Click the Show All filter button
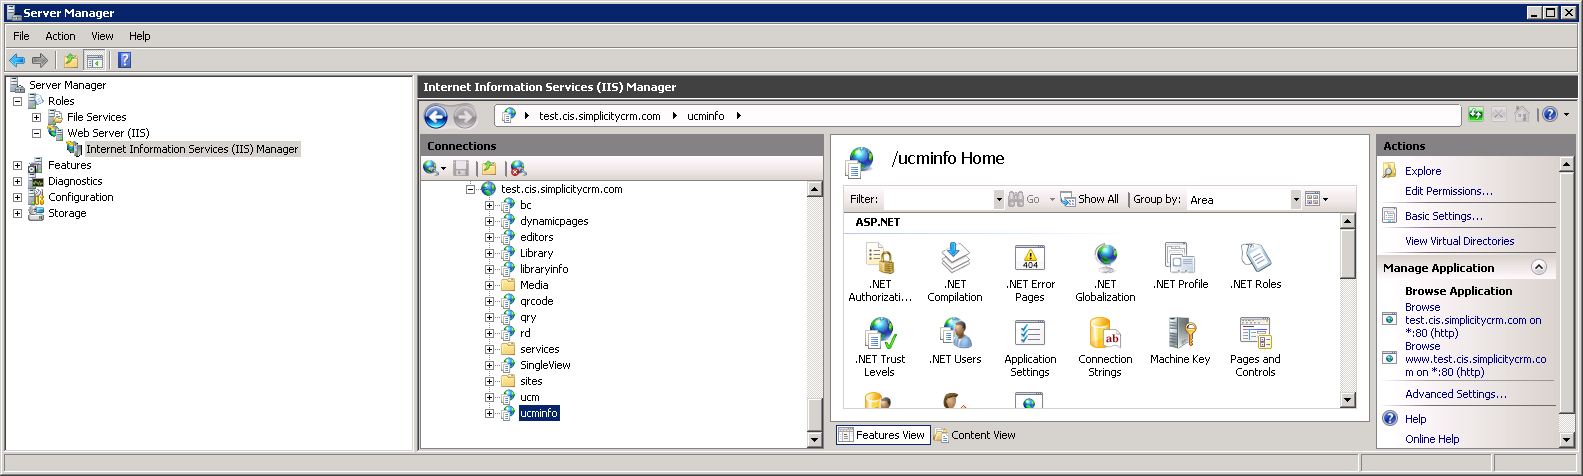This screenshot has height=476, width=1583. (1089, 199)
